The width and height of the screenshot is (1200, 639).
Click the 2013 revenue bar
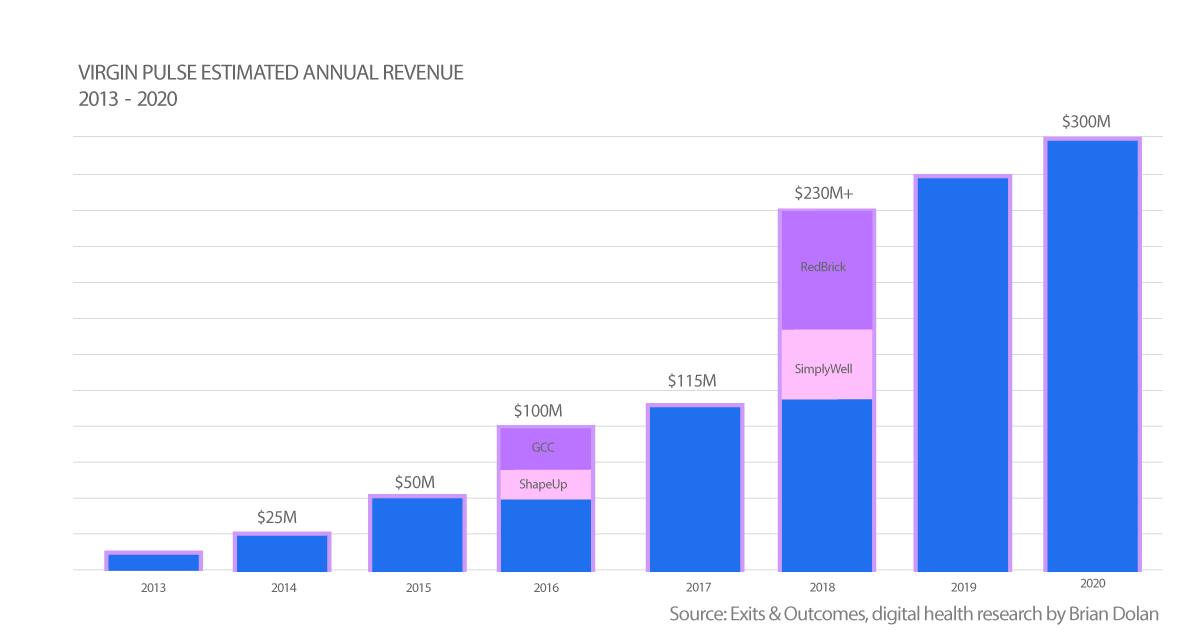(x=153, y=561)
